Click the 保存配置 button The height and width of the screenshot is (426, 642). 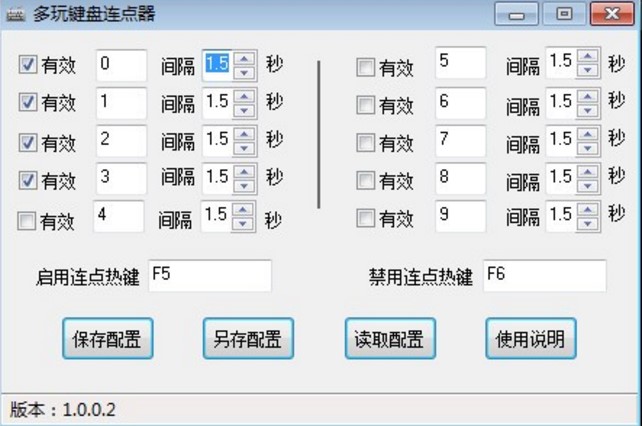[108, 339]
